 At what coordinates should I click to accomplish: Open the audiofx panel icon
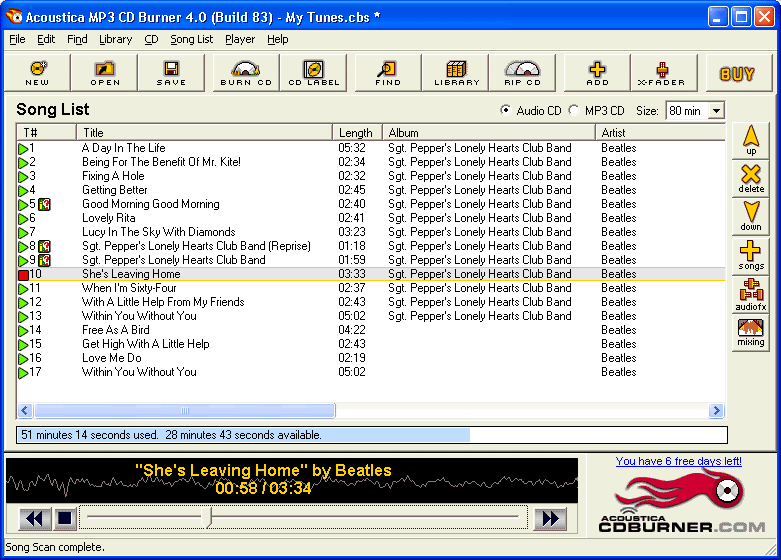(x=751, y=294)
